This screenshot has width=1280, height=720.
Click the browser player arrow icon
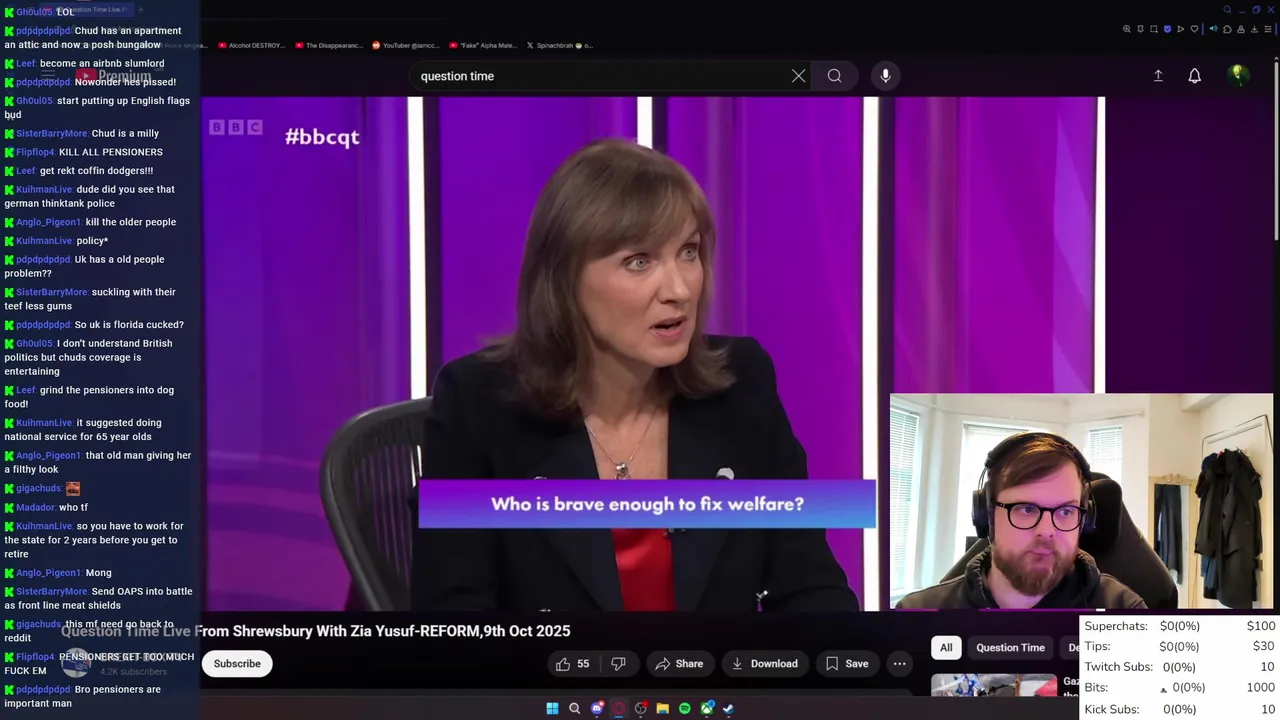(x=1180, y=29)
